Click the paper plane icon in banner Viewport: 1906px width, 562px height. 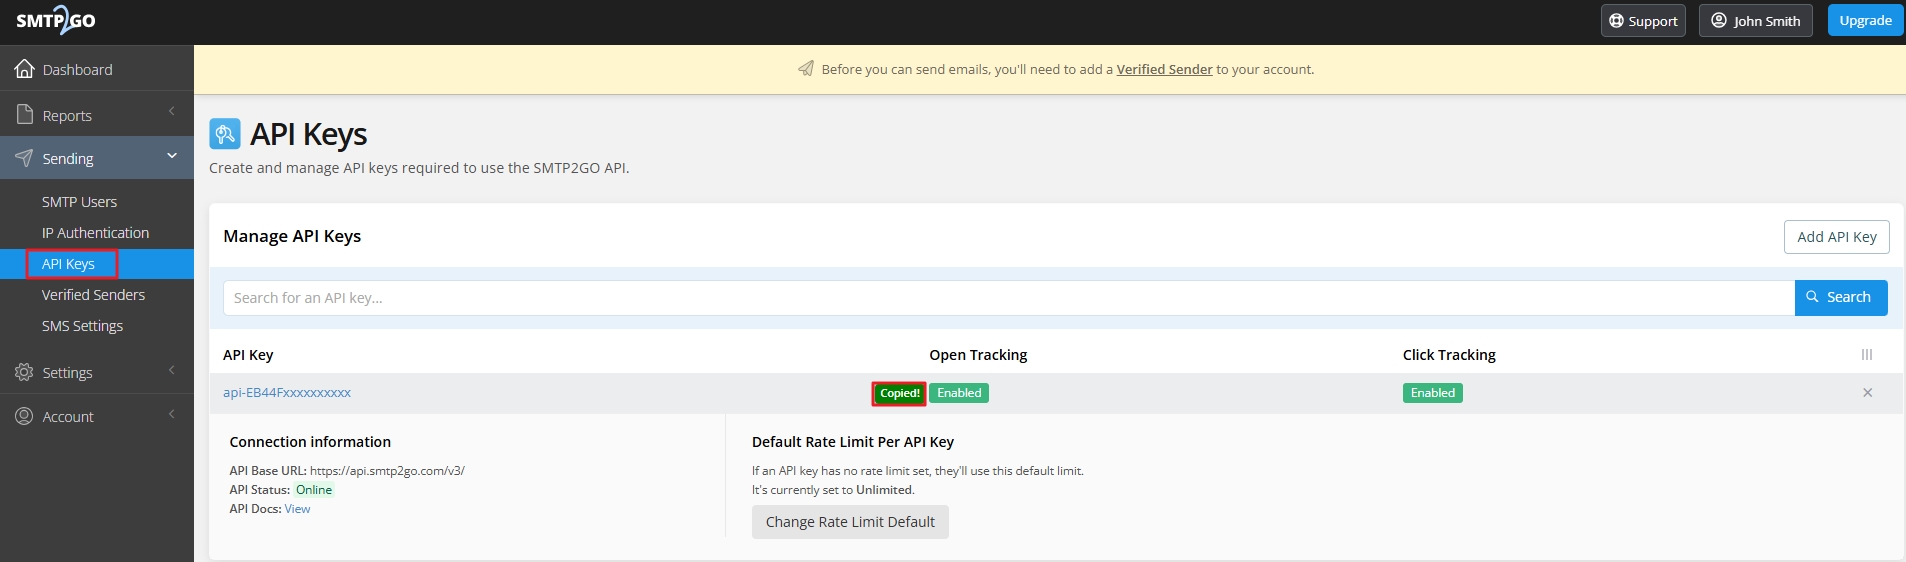[x=806, y=69]
